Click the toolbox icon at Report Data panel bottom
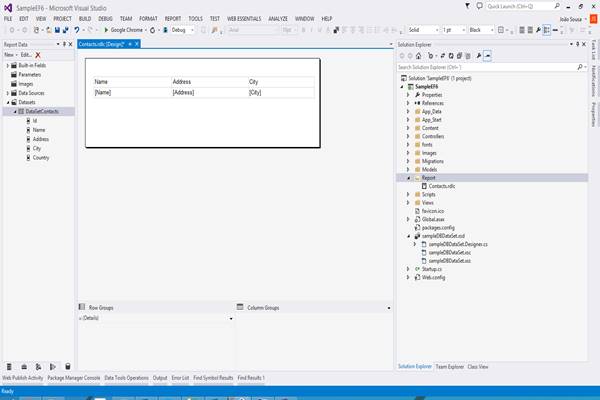Image resolution: width=600 pixels, height=400 pixels. [24, 367]
